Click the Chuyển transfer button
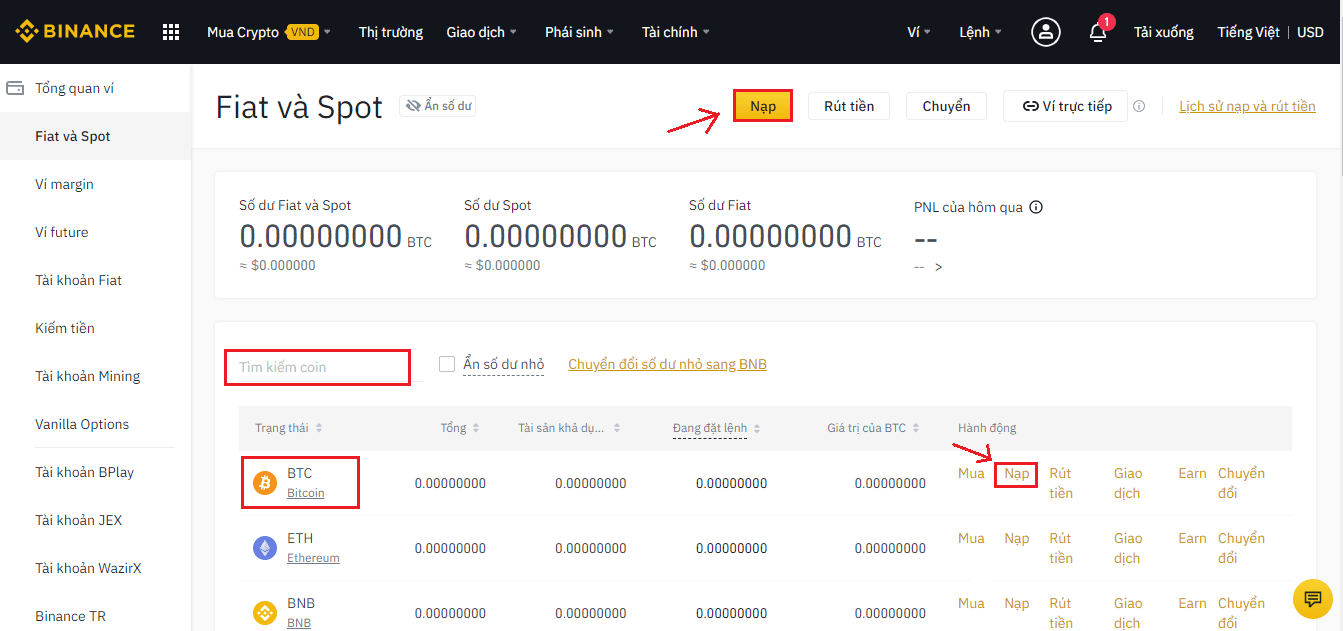The height and width of the screenshot is (631, 1343). 946,106
